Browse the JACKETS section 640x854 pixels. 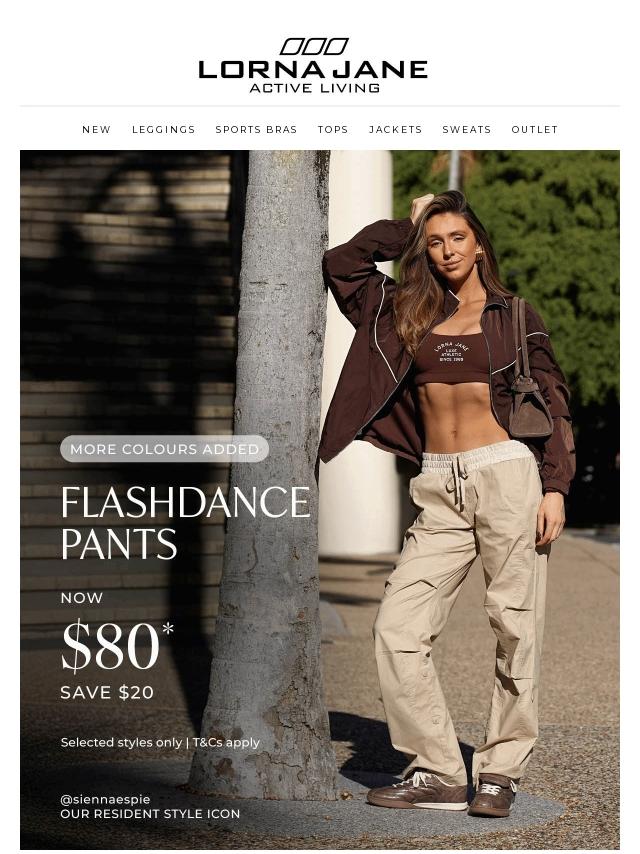395,130
